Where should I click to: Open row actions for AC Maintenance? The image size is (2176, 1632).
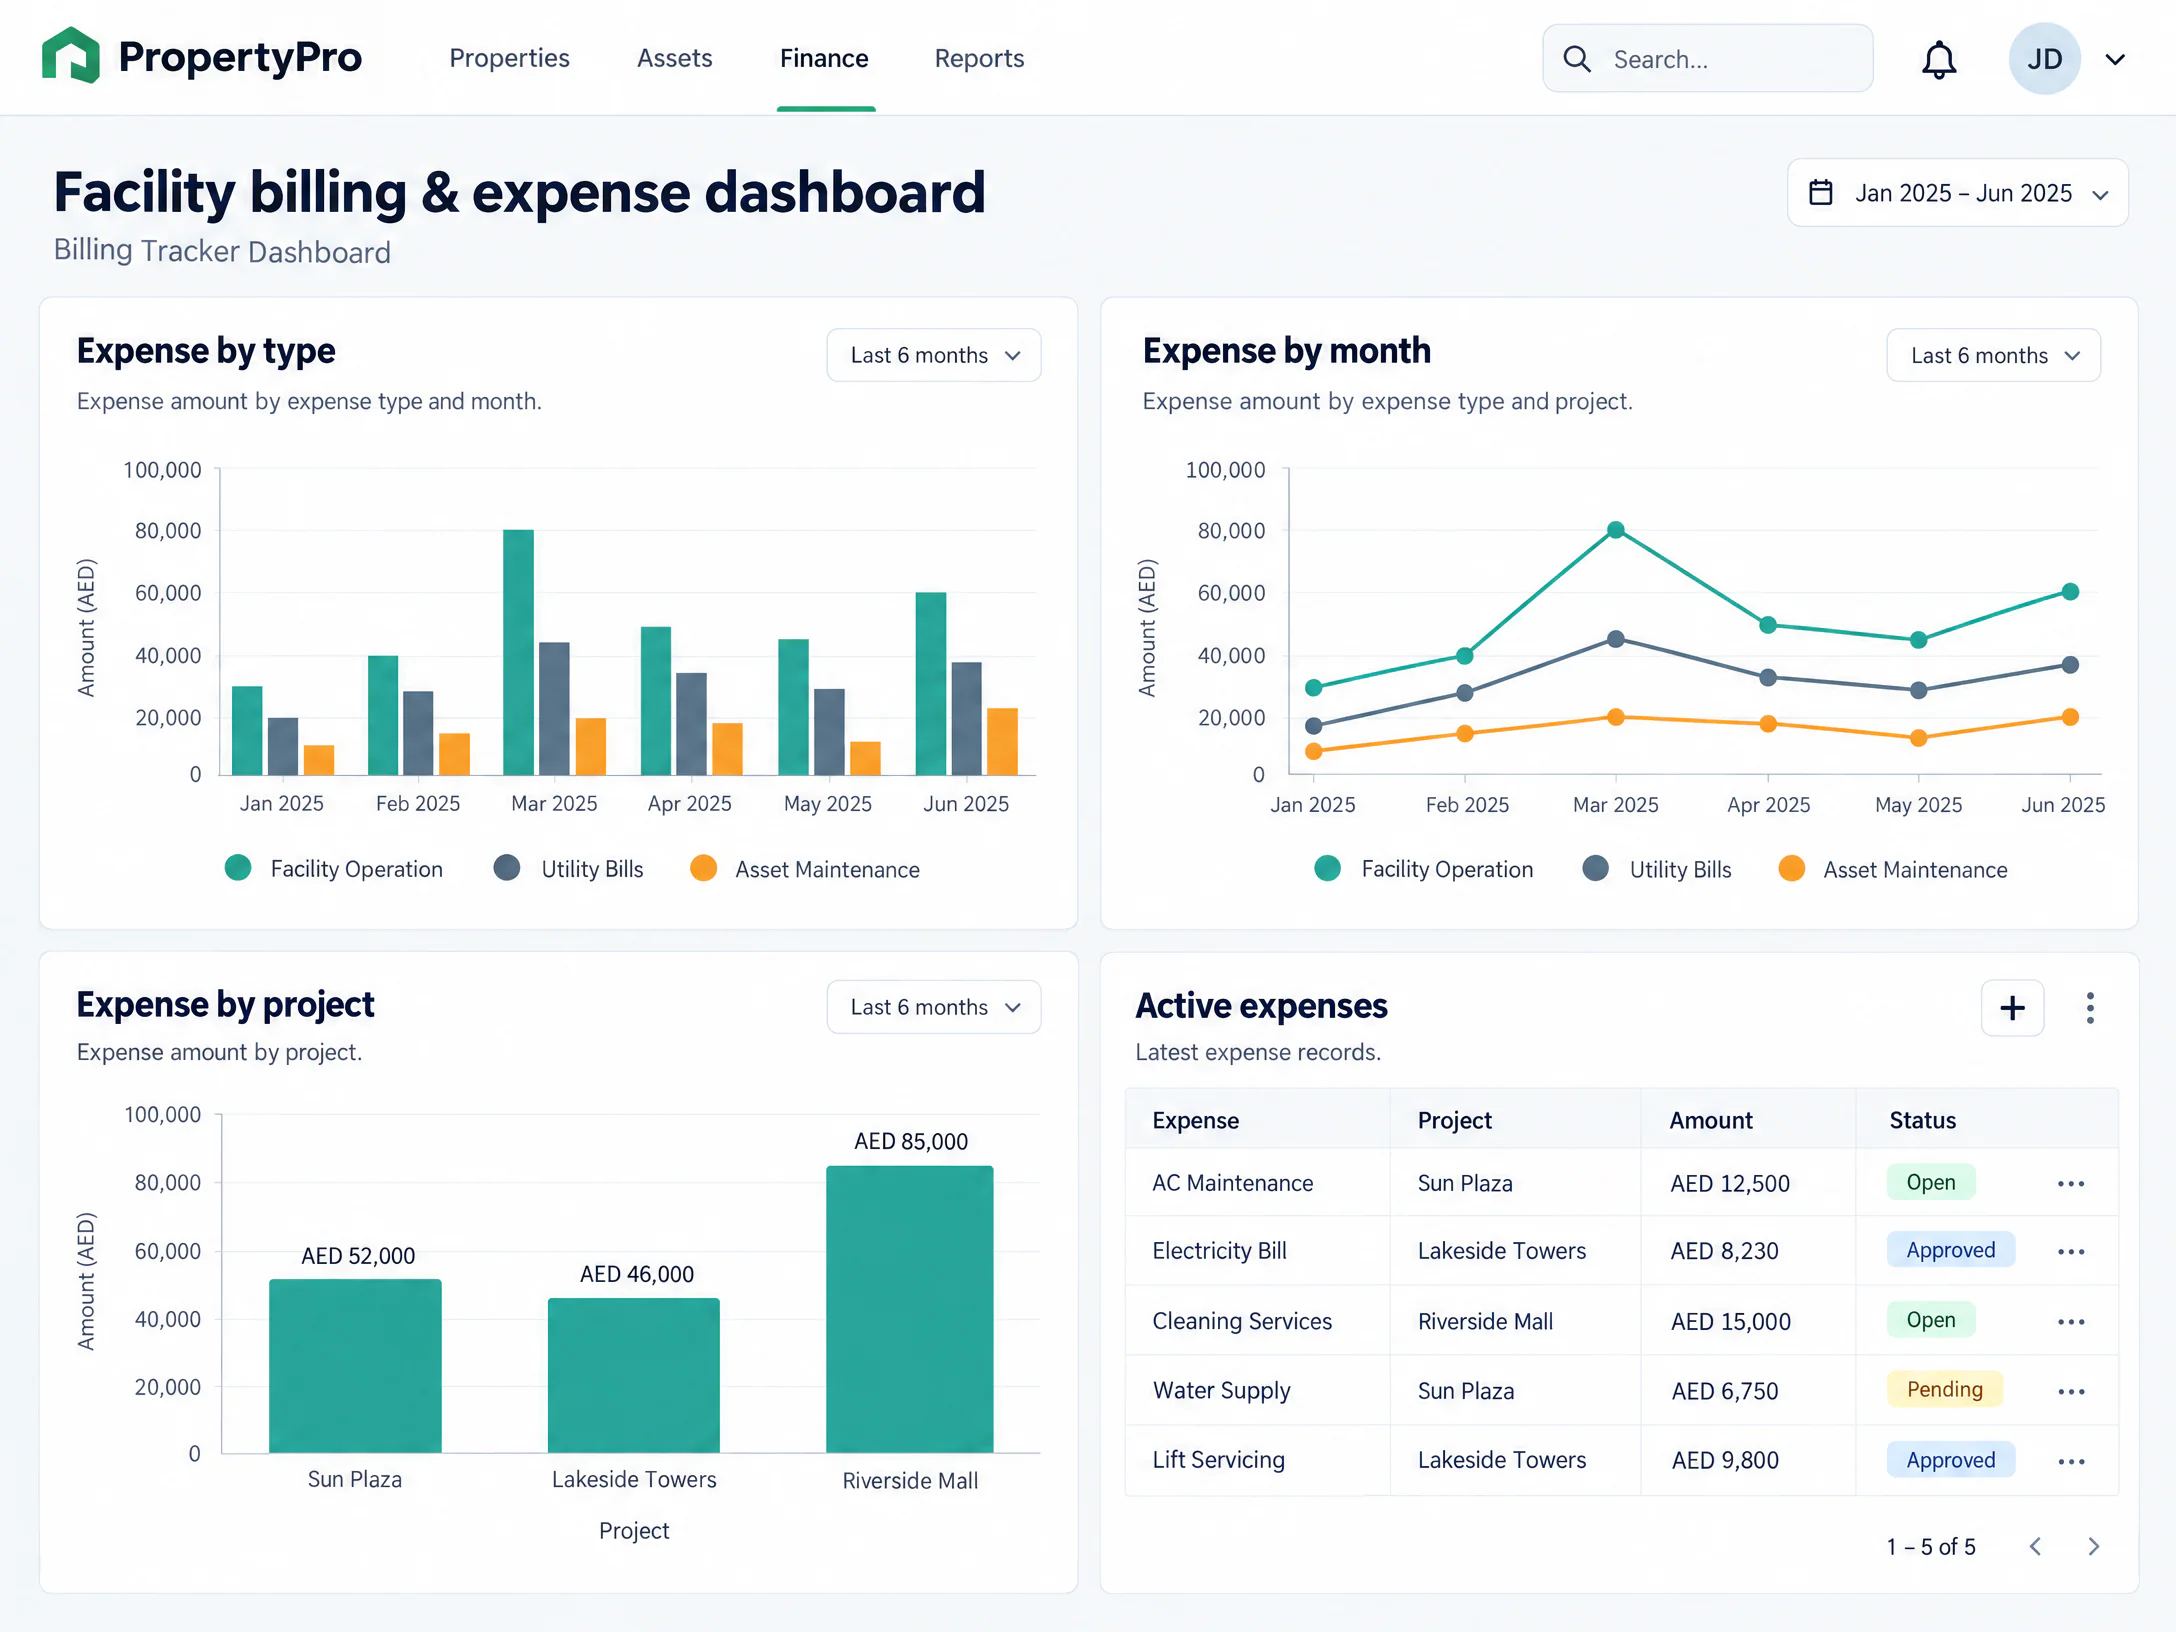tap(2071, 1184)
